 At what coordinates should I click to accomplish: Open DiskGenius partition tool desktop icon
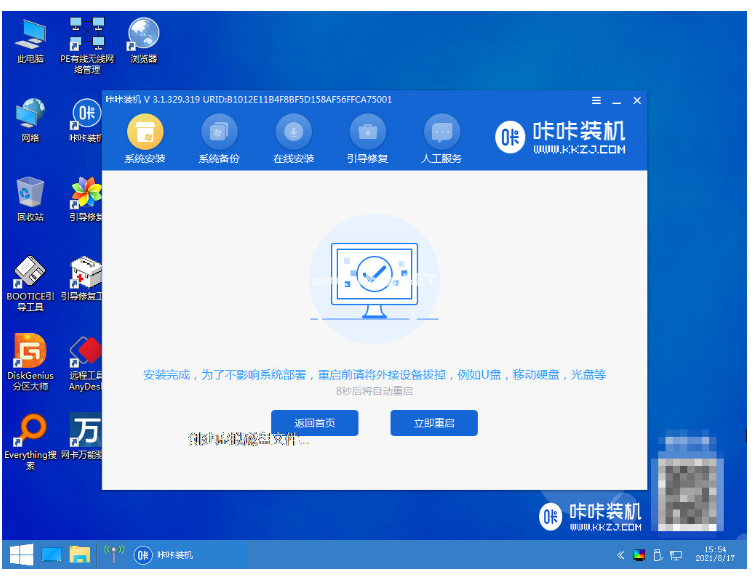pyautogui.click(x=30, y=353)
